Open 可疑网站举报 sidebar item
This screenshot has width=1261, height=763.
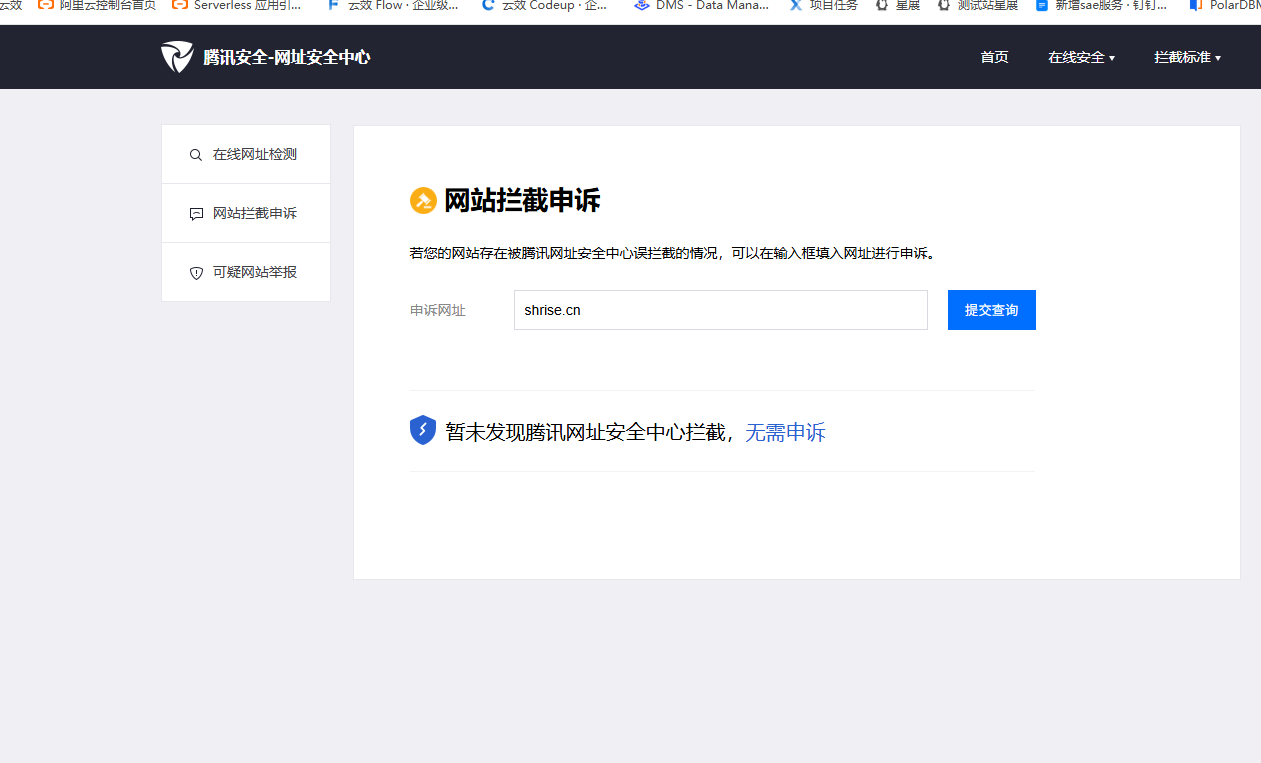(x=246, y=272)
